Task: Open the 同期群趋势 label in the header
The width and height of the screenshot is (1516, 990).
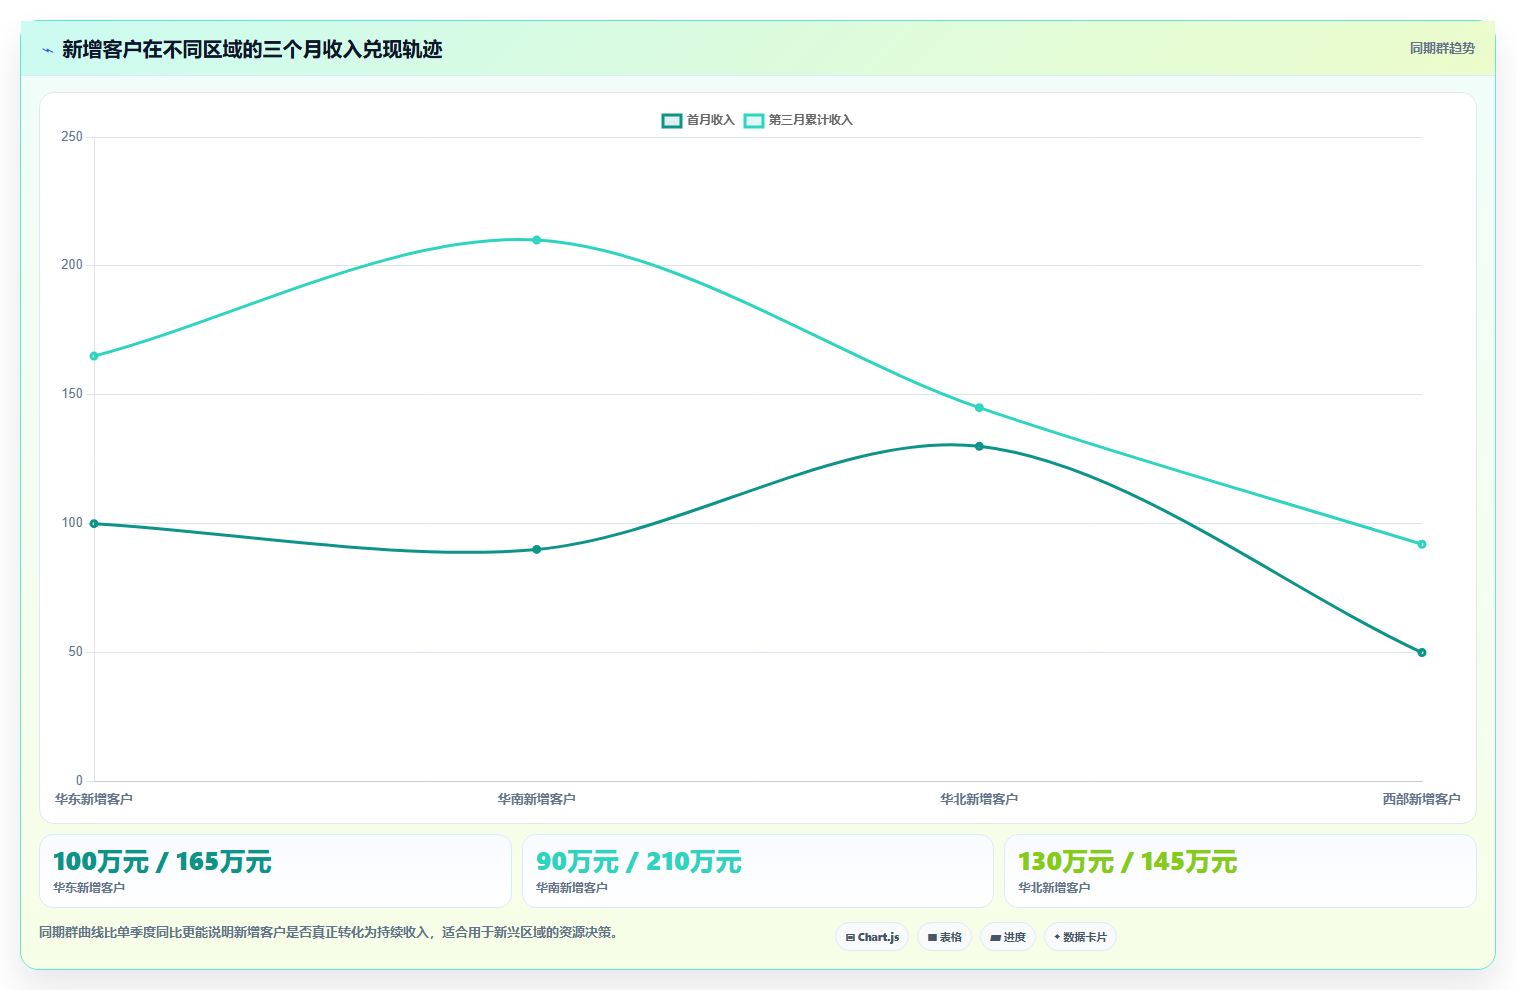Action: click(x=1442, y=48)
